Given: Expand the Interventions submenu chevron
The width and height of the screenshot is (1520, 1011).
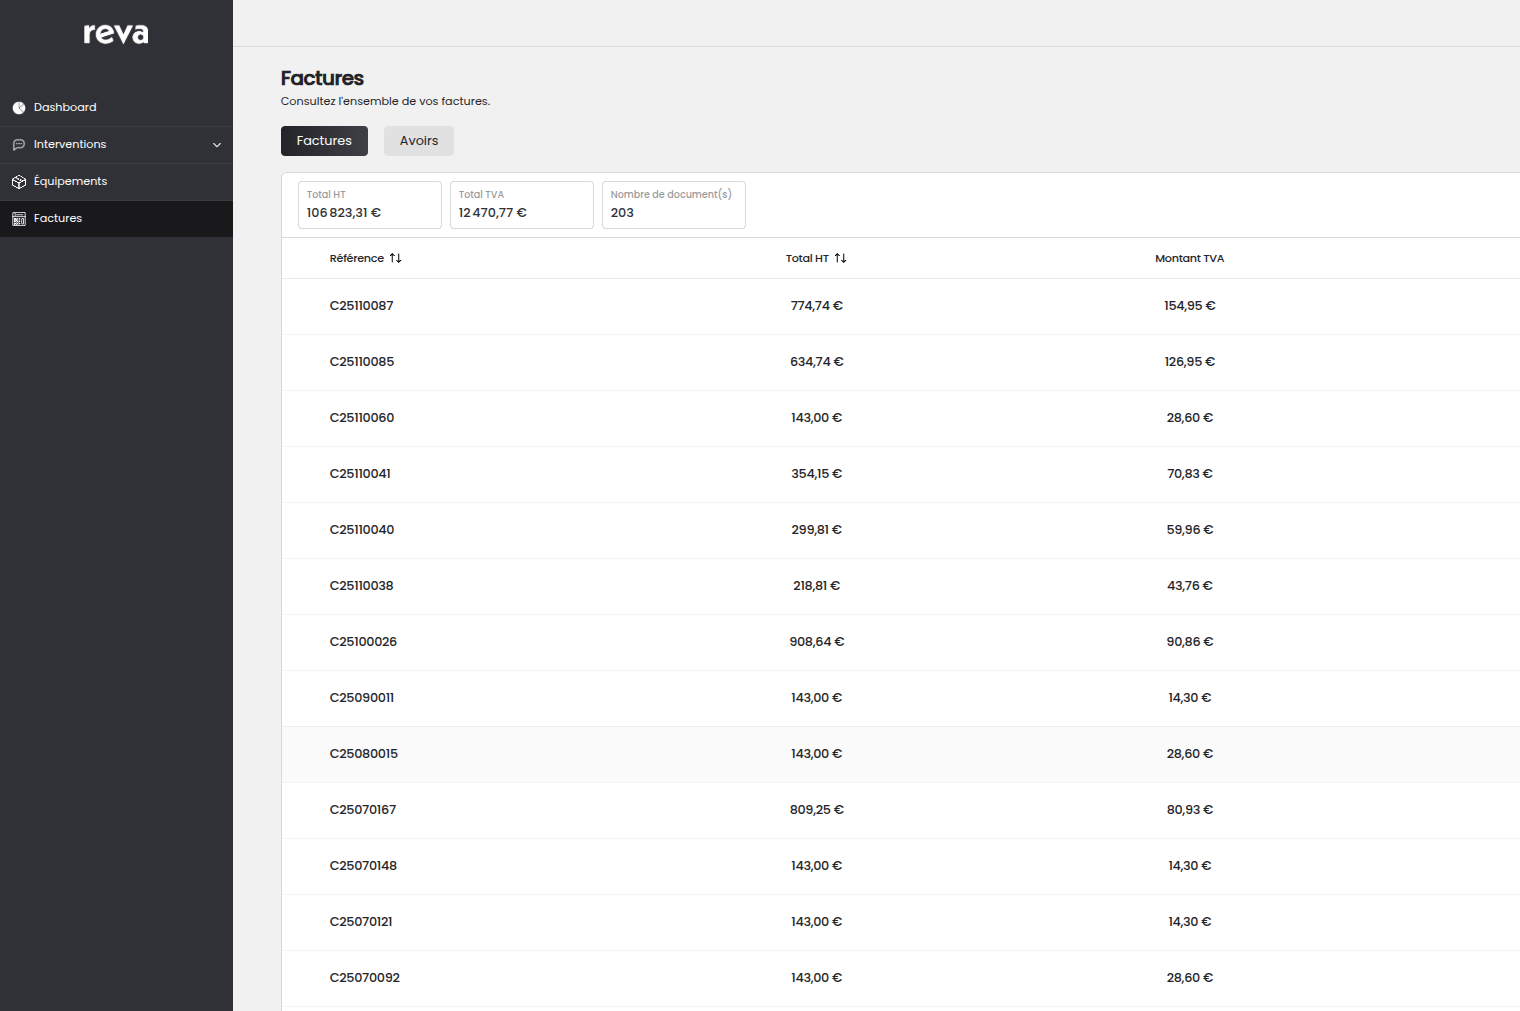Looking at the screenshot, I should (x=217, y=145).
